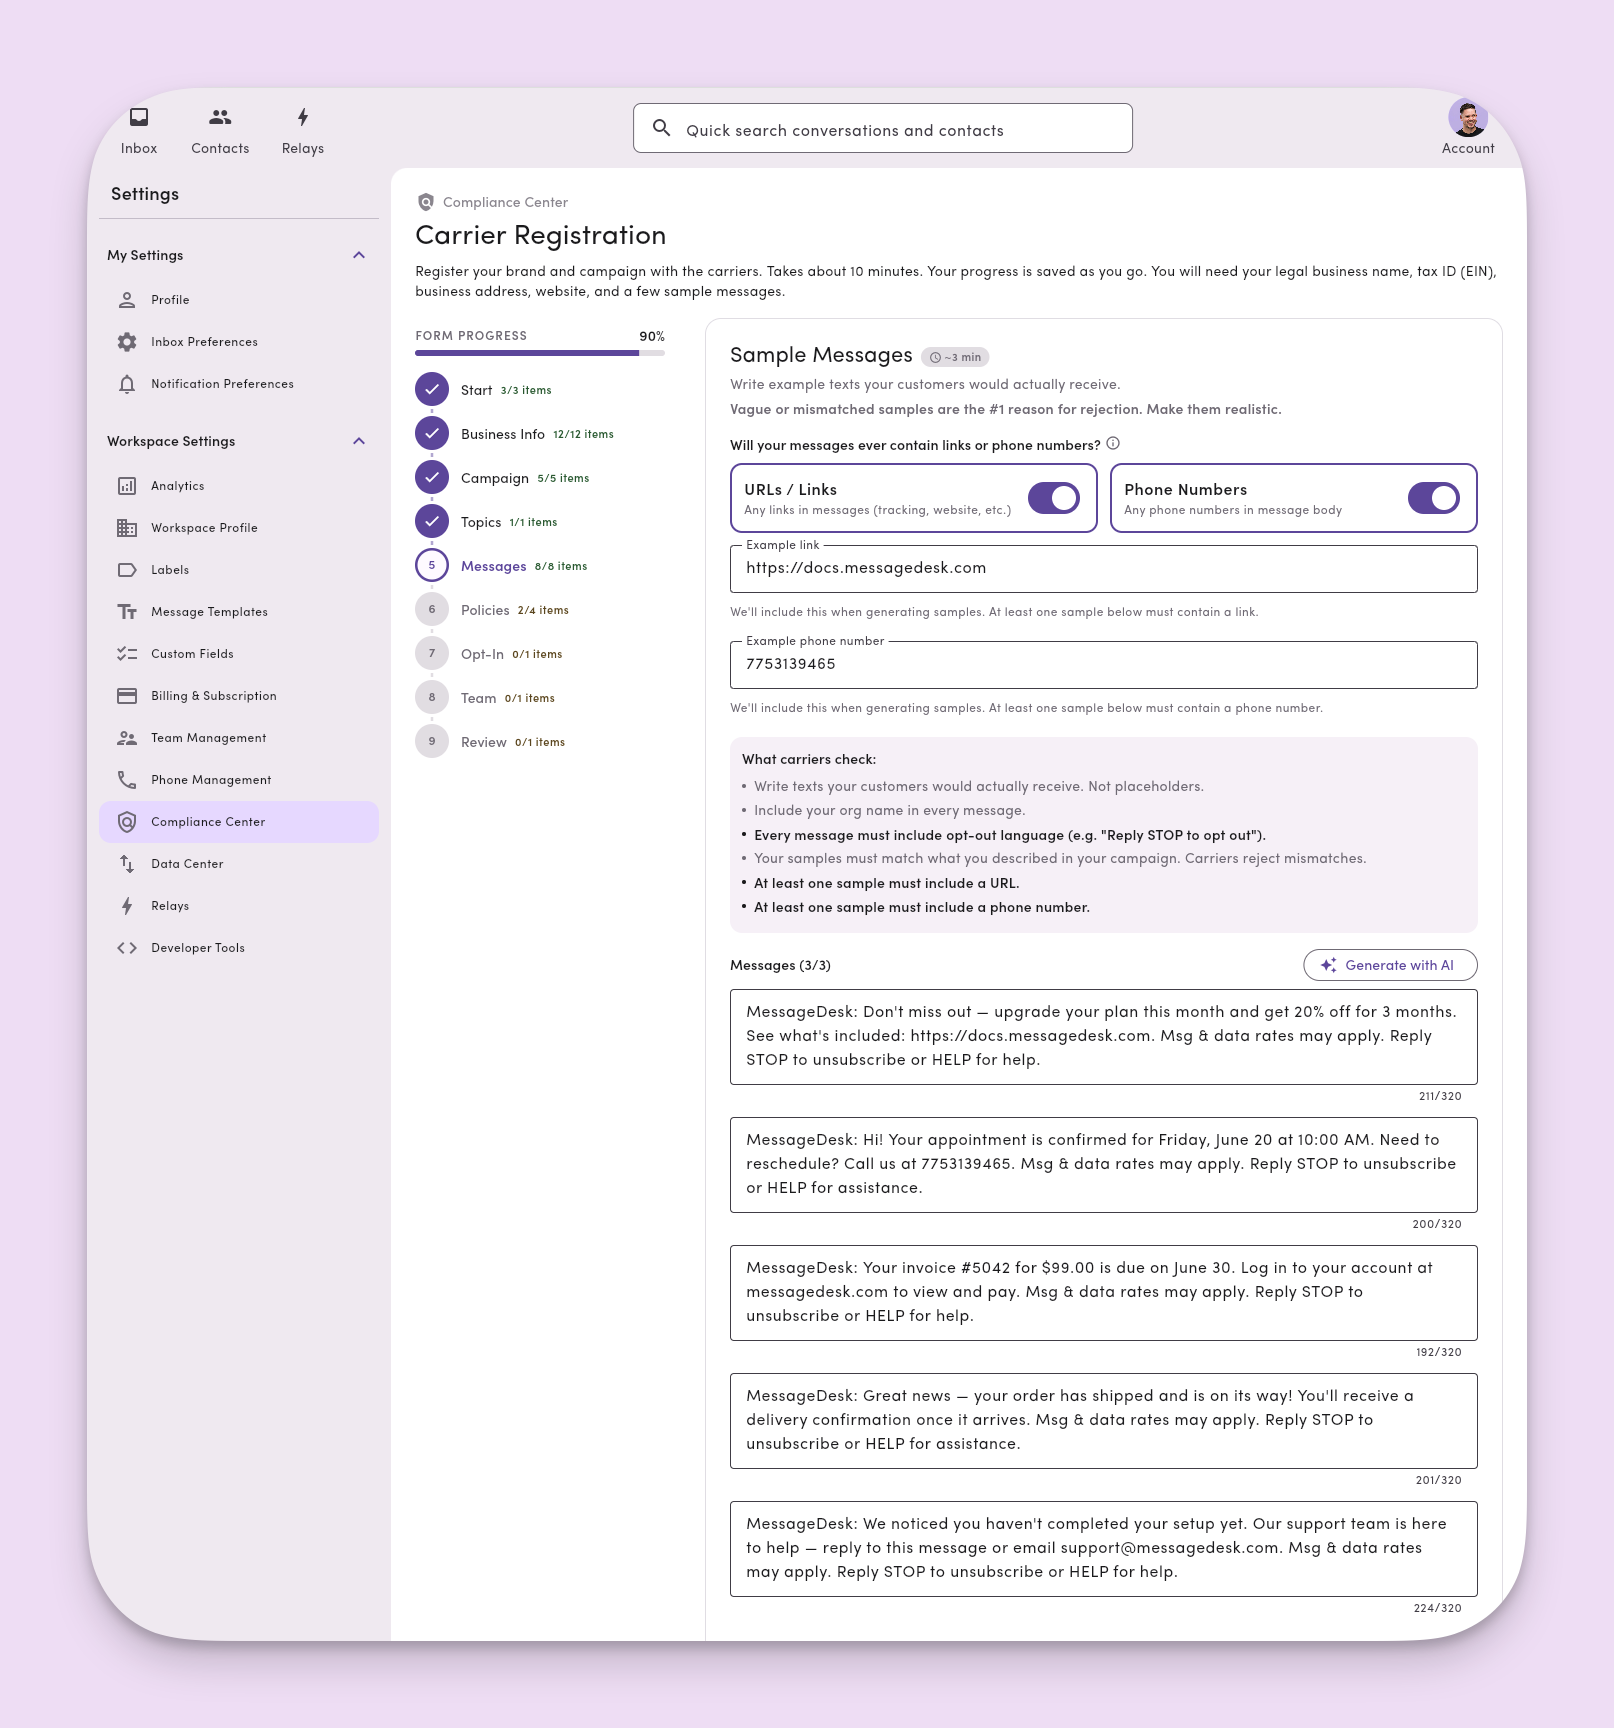Go to Notification Preferences

coord(239,384)
